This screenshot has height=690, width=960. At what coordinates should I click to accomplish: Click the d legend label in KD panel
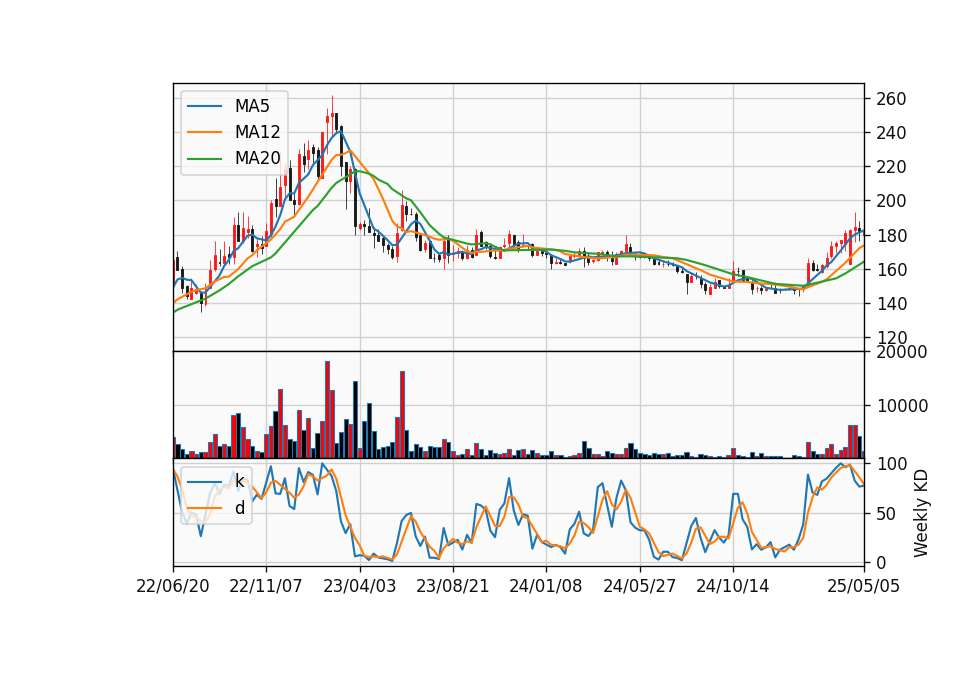pyautogui.click(x=239, y=508)
